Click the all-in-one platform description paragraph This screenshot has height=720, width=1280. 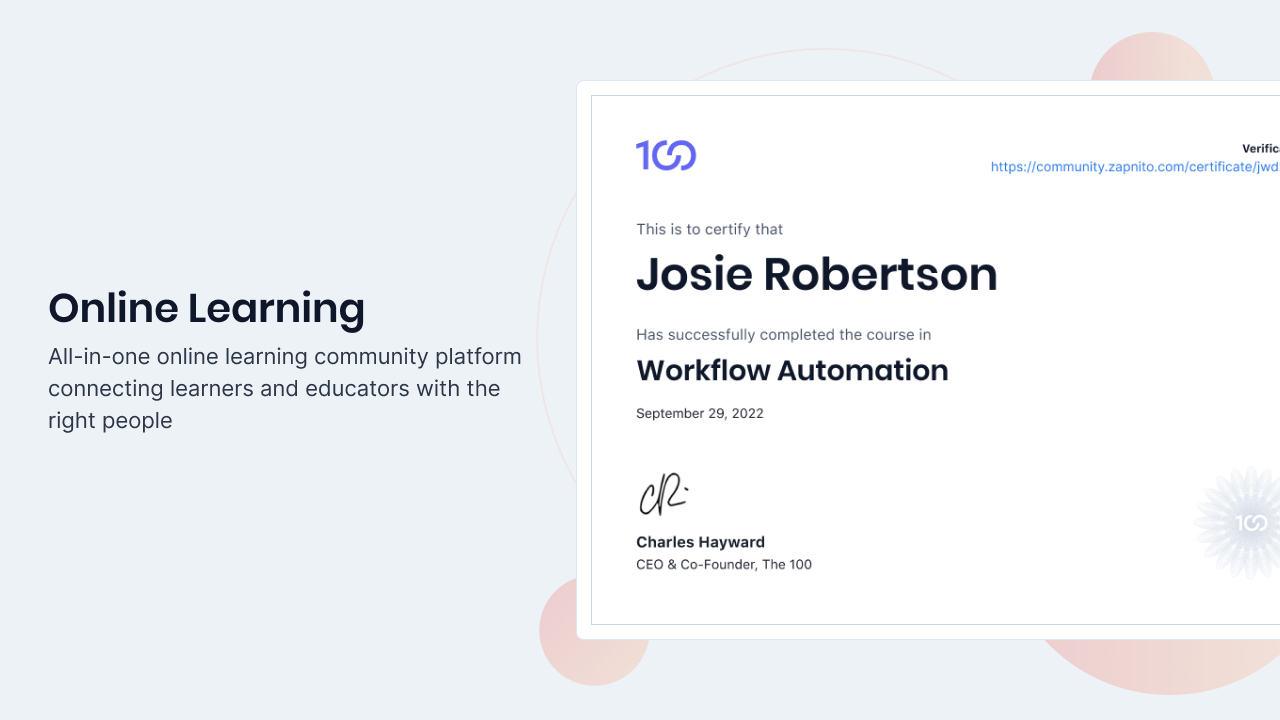click(285, 388)
